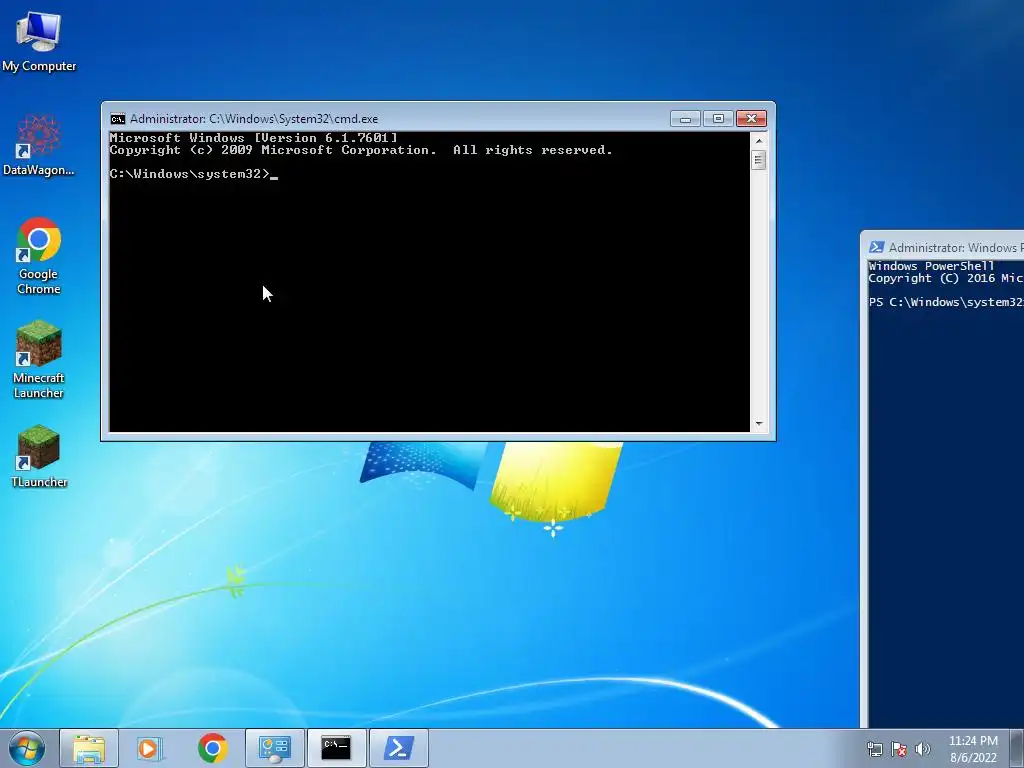Close the cmd.exe window
Image resolution: width=1024 pixels, height=768 pixels.
(751, 119)
